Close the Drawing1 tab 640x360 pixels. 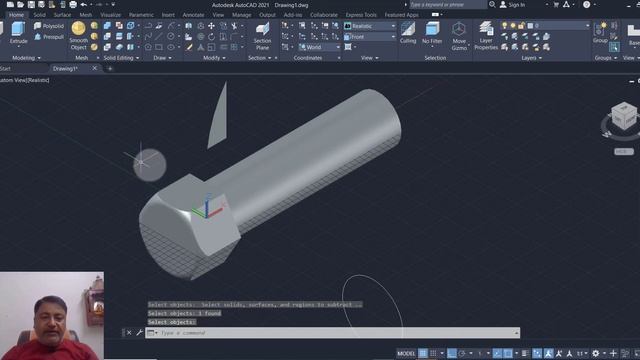click(x=95, y=68)
